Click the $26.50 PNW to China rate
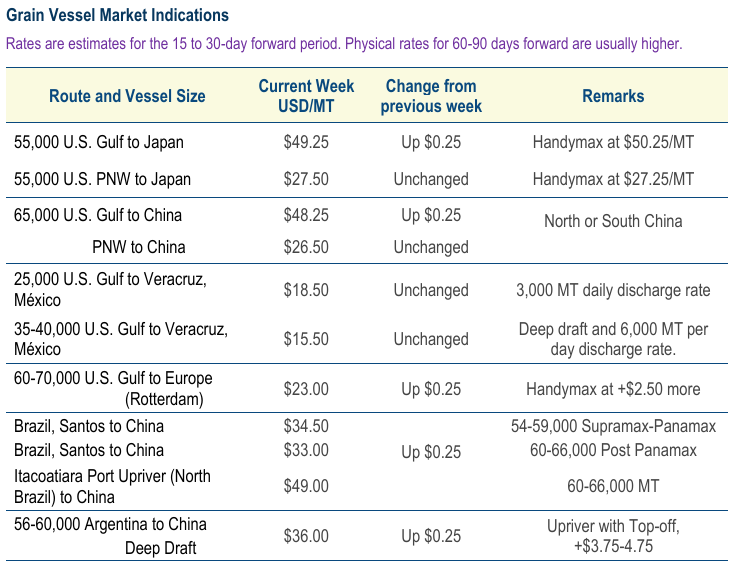The height and width of the screenshot is (579, 739). pyautogui.click(x=306, y=247)
